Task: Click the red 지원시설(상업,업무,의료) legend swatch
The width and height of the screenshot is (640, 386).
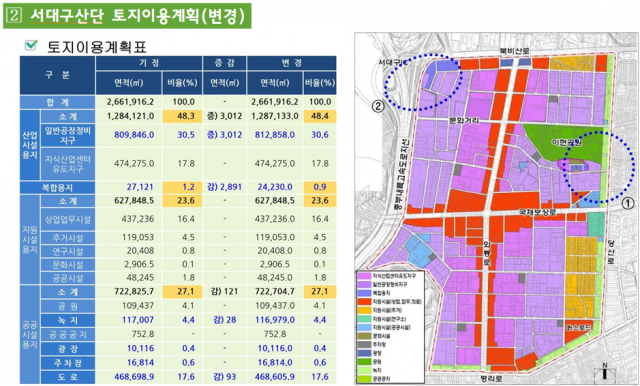Action: [364, 302]
